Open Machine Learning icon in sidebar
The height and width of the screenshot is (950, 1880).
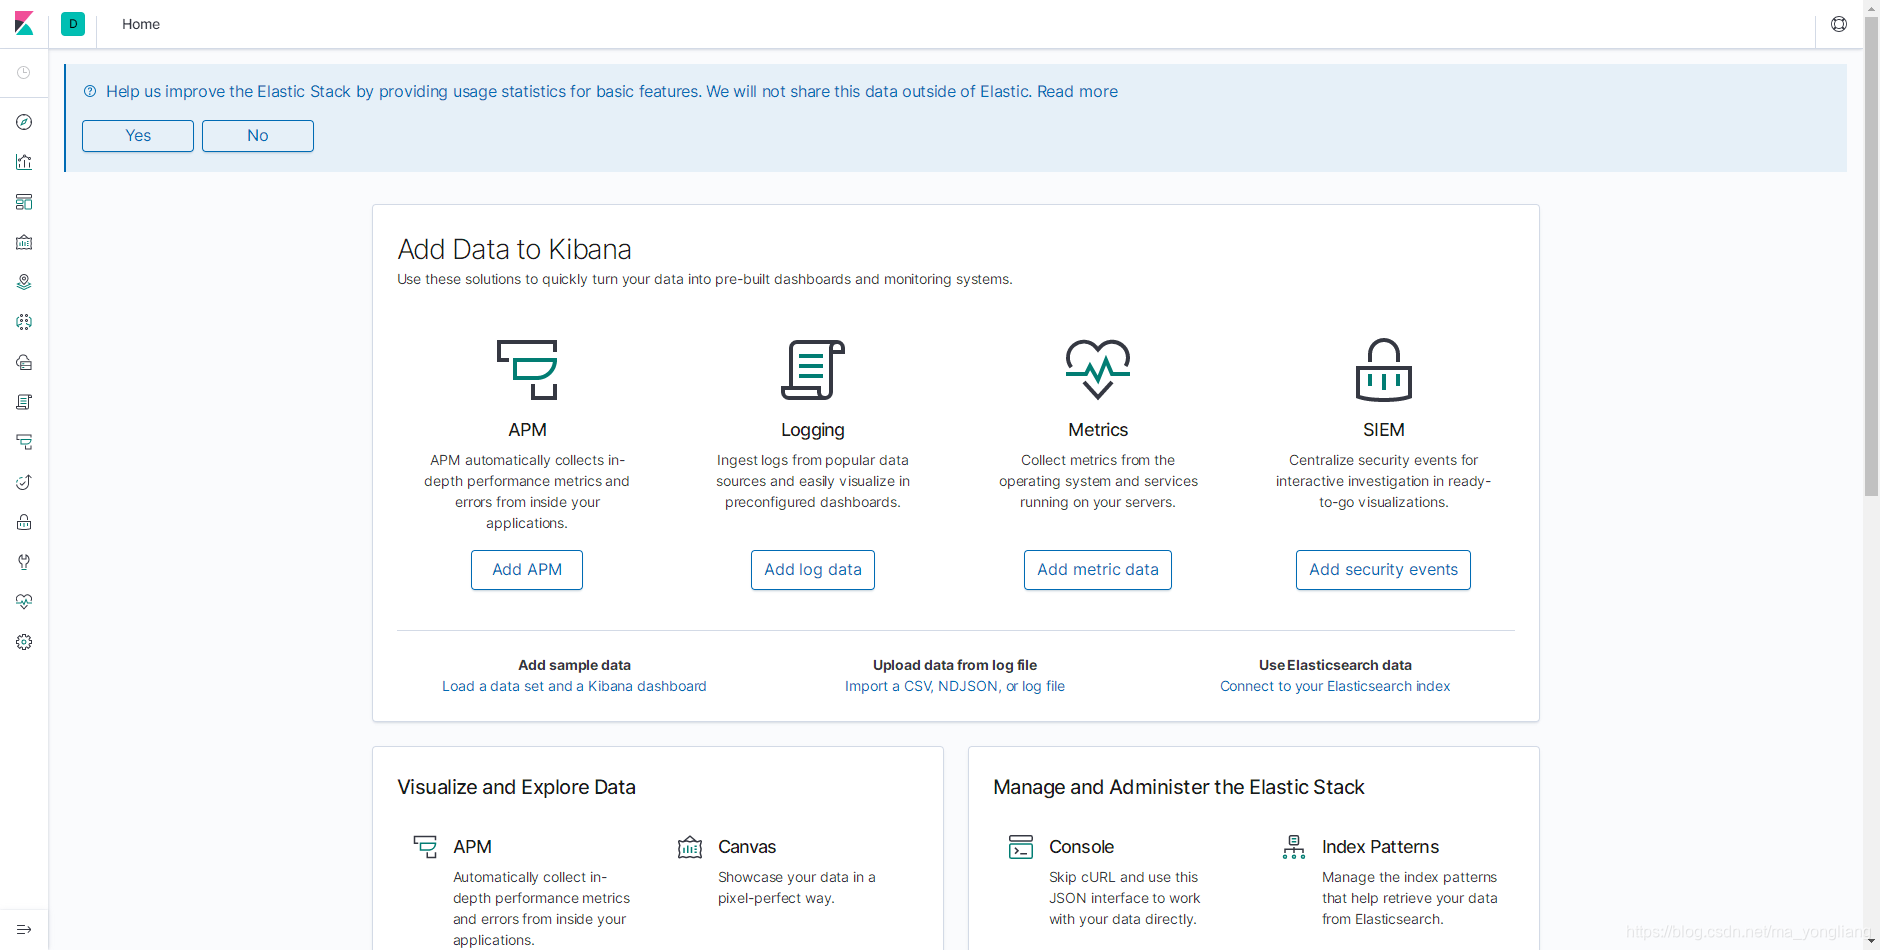[24, 322]
